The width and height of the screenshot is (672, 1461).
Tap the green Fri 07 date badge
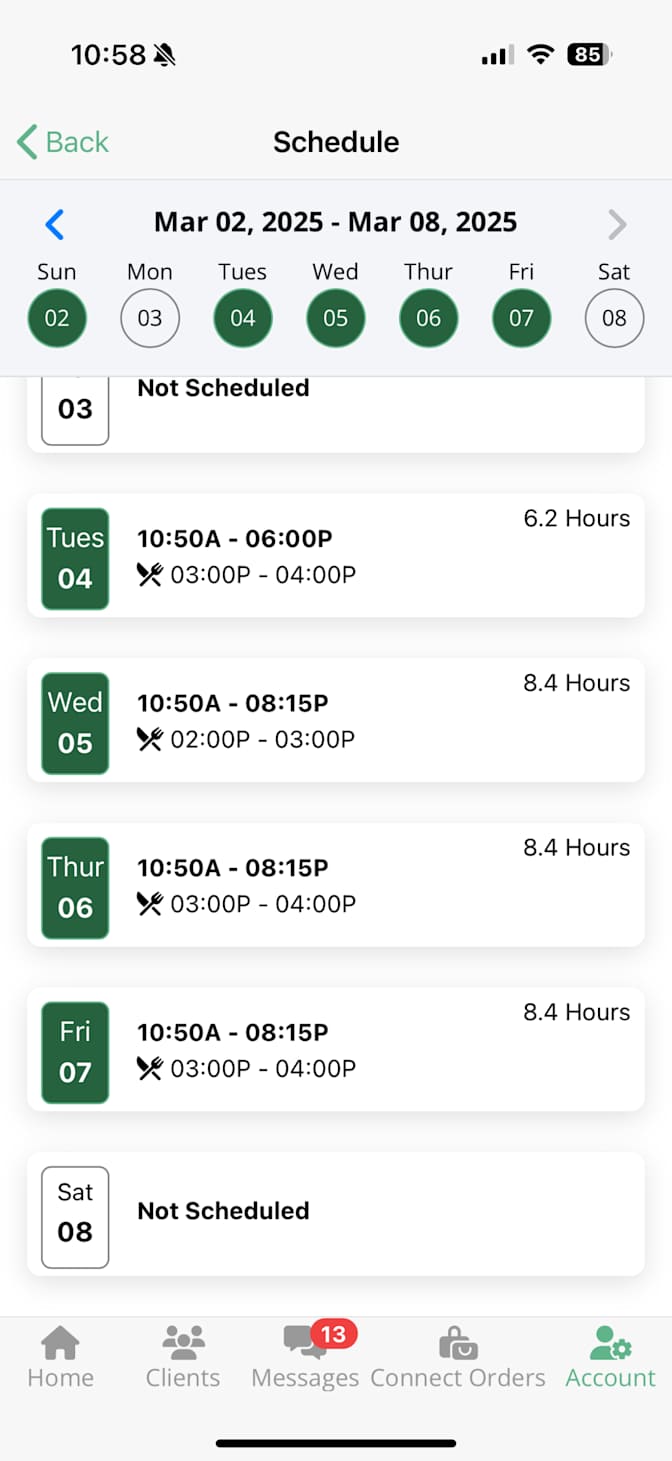[x=75, y=1050]
